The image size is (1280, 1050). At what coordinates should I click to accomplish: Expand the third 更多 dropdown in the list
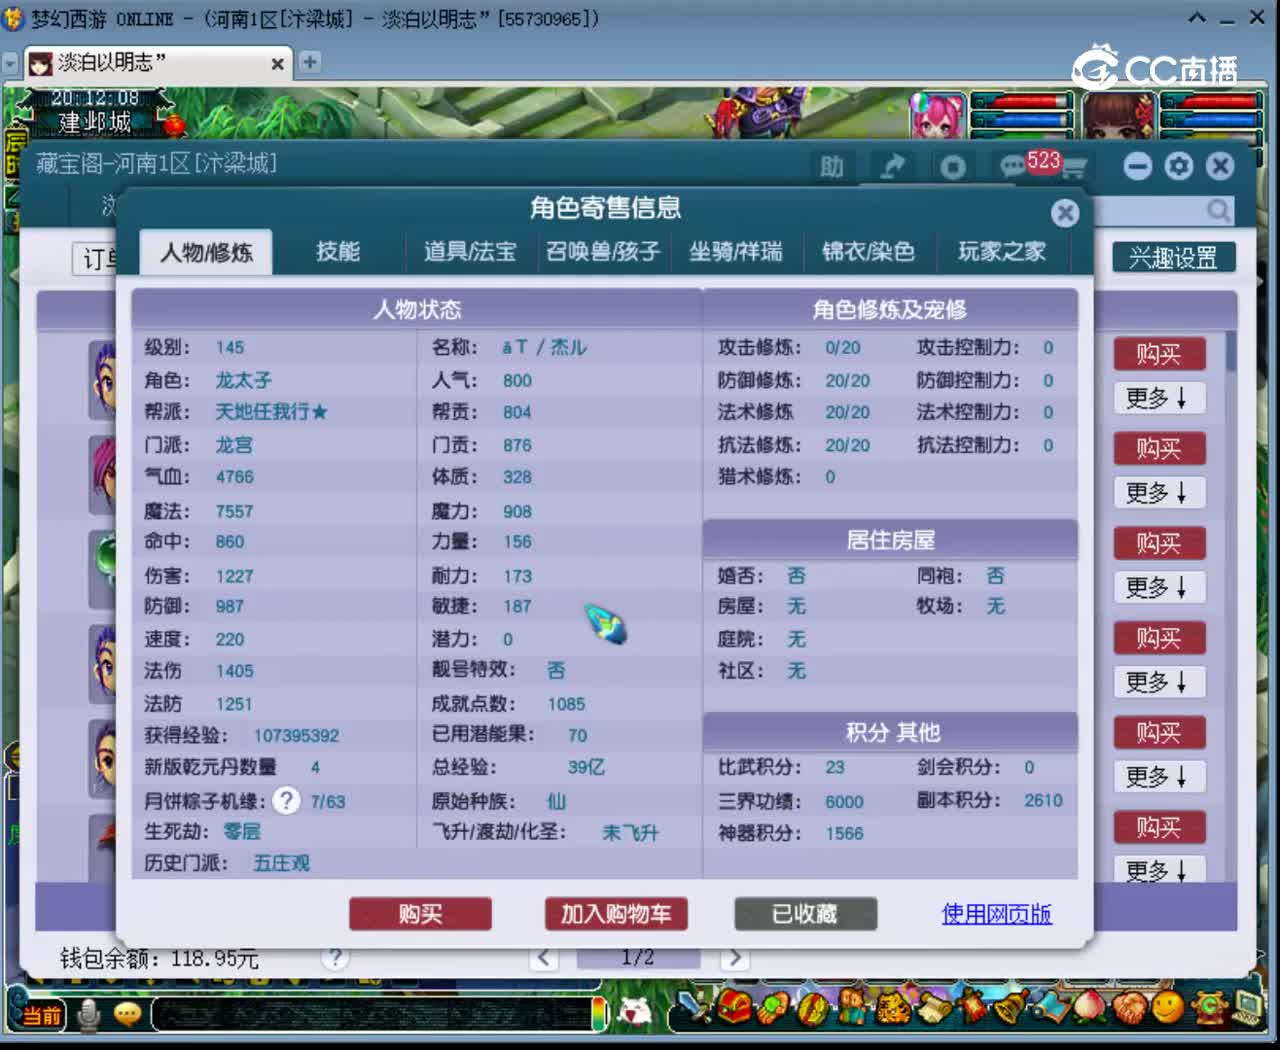[x=1159, y=587]
